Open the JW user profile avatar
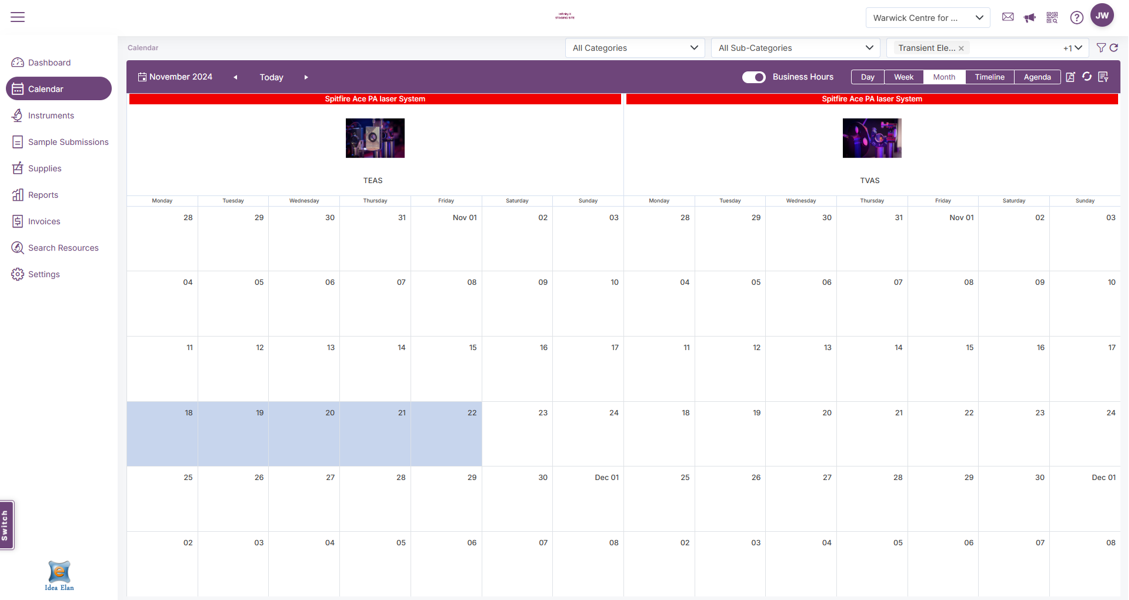This screenshot has height=600, width=1129. pos(1102,16)
